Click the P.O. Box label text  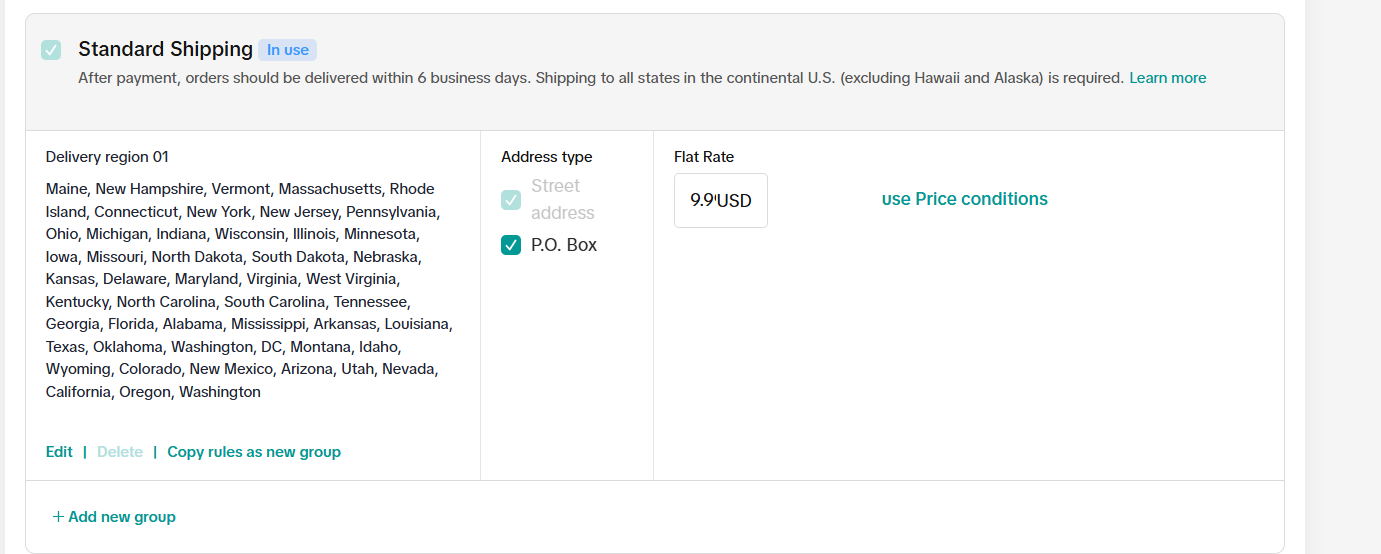564,245
